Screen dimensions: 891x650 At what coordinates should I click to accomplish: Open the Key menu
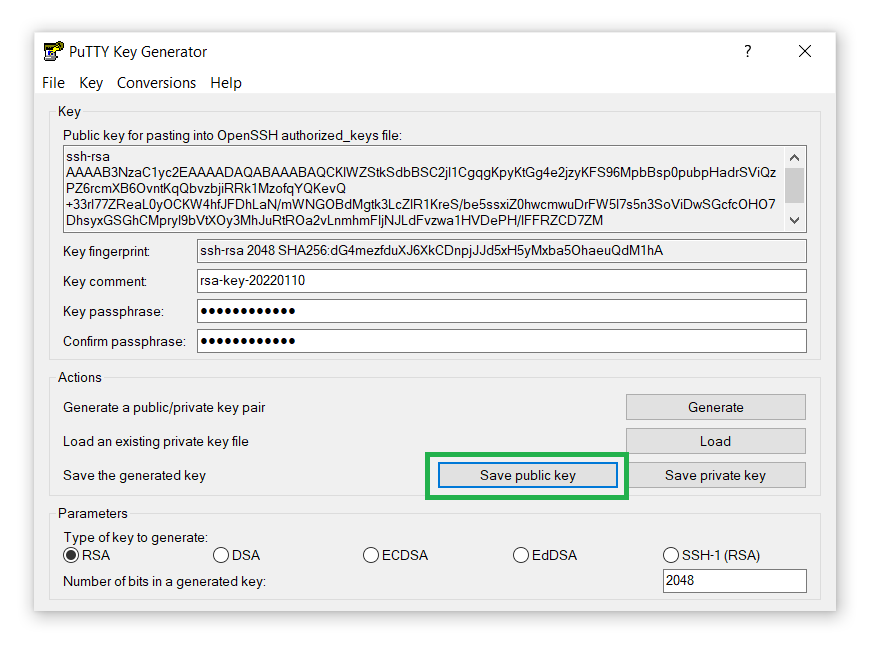point(91,83)
